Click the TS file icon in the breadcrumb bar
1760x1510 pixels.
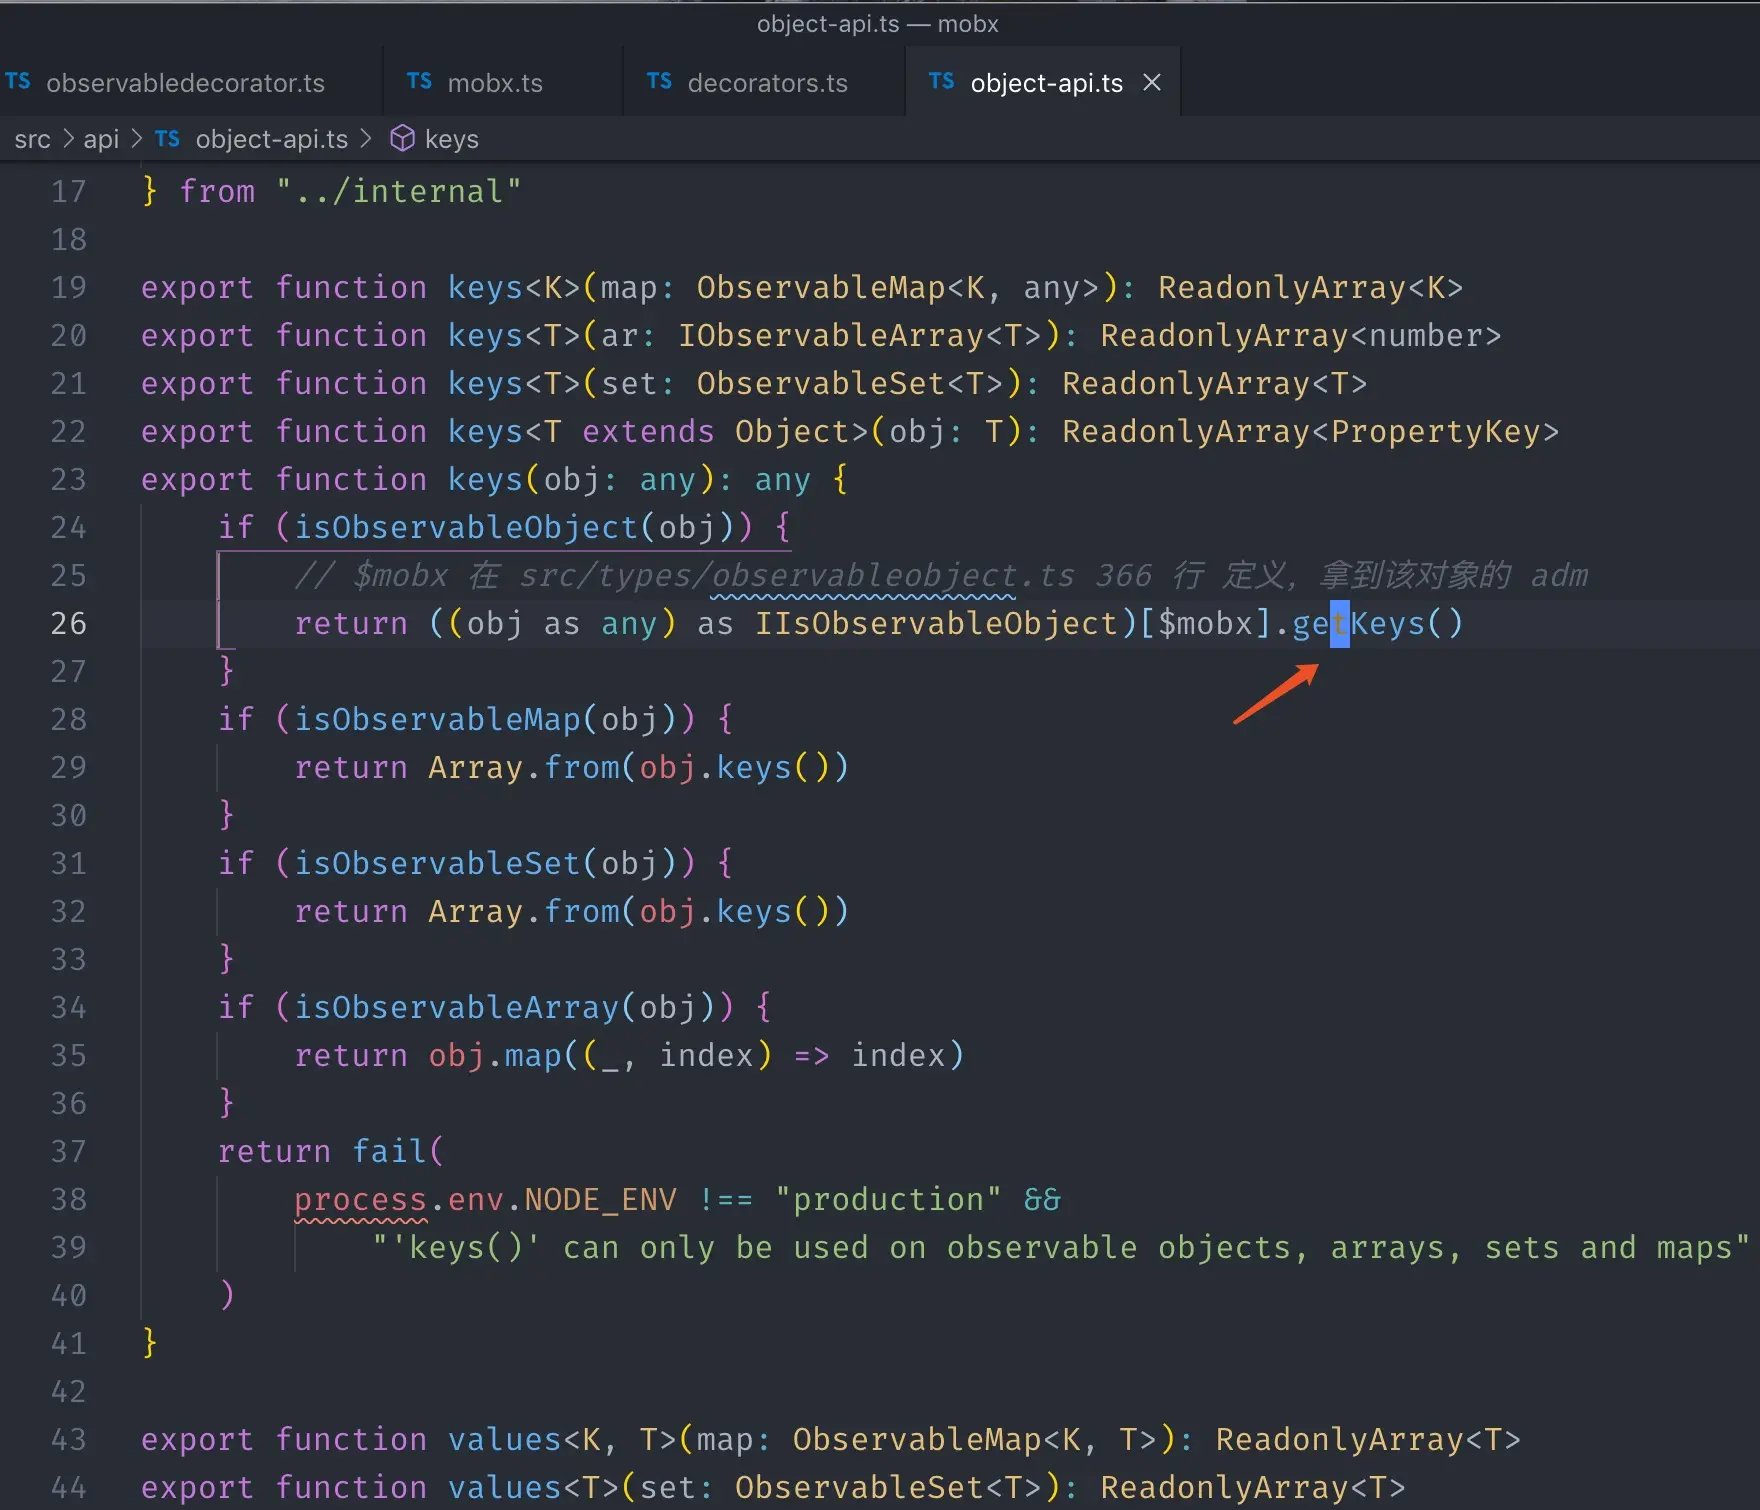(x=167, y=139)
